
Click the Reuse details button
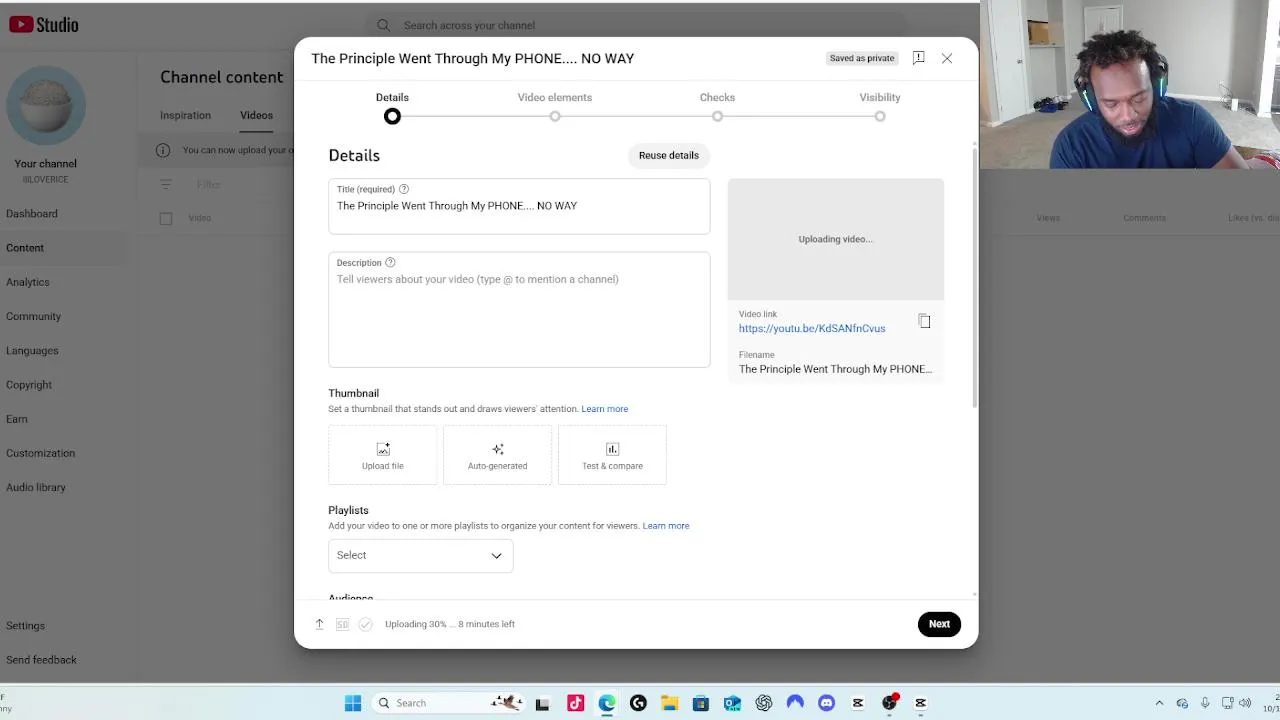point(669,155)
